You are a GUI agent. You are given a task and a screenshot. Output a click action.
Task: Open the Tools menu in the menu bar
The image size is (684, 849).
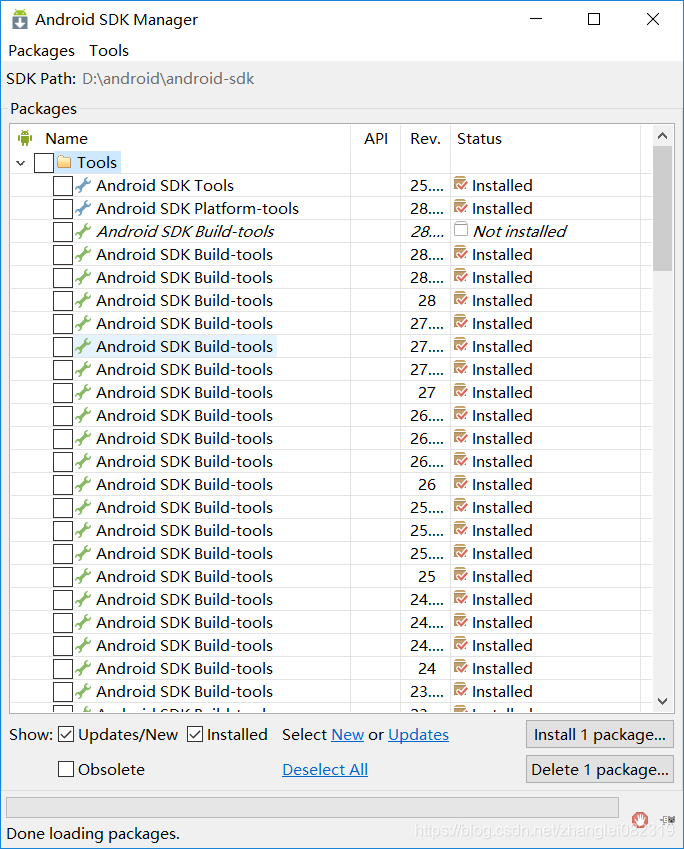pos(109,51)
